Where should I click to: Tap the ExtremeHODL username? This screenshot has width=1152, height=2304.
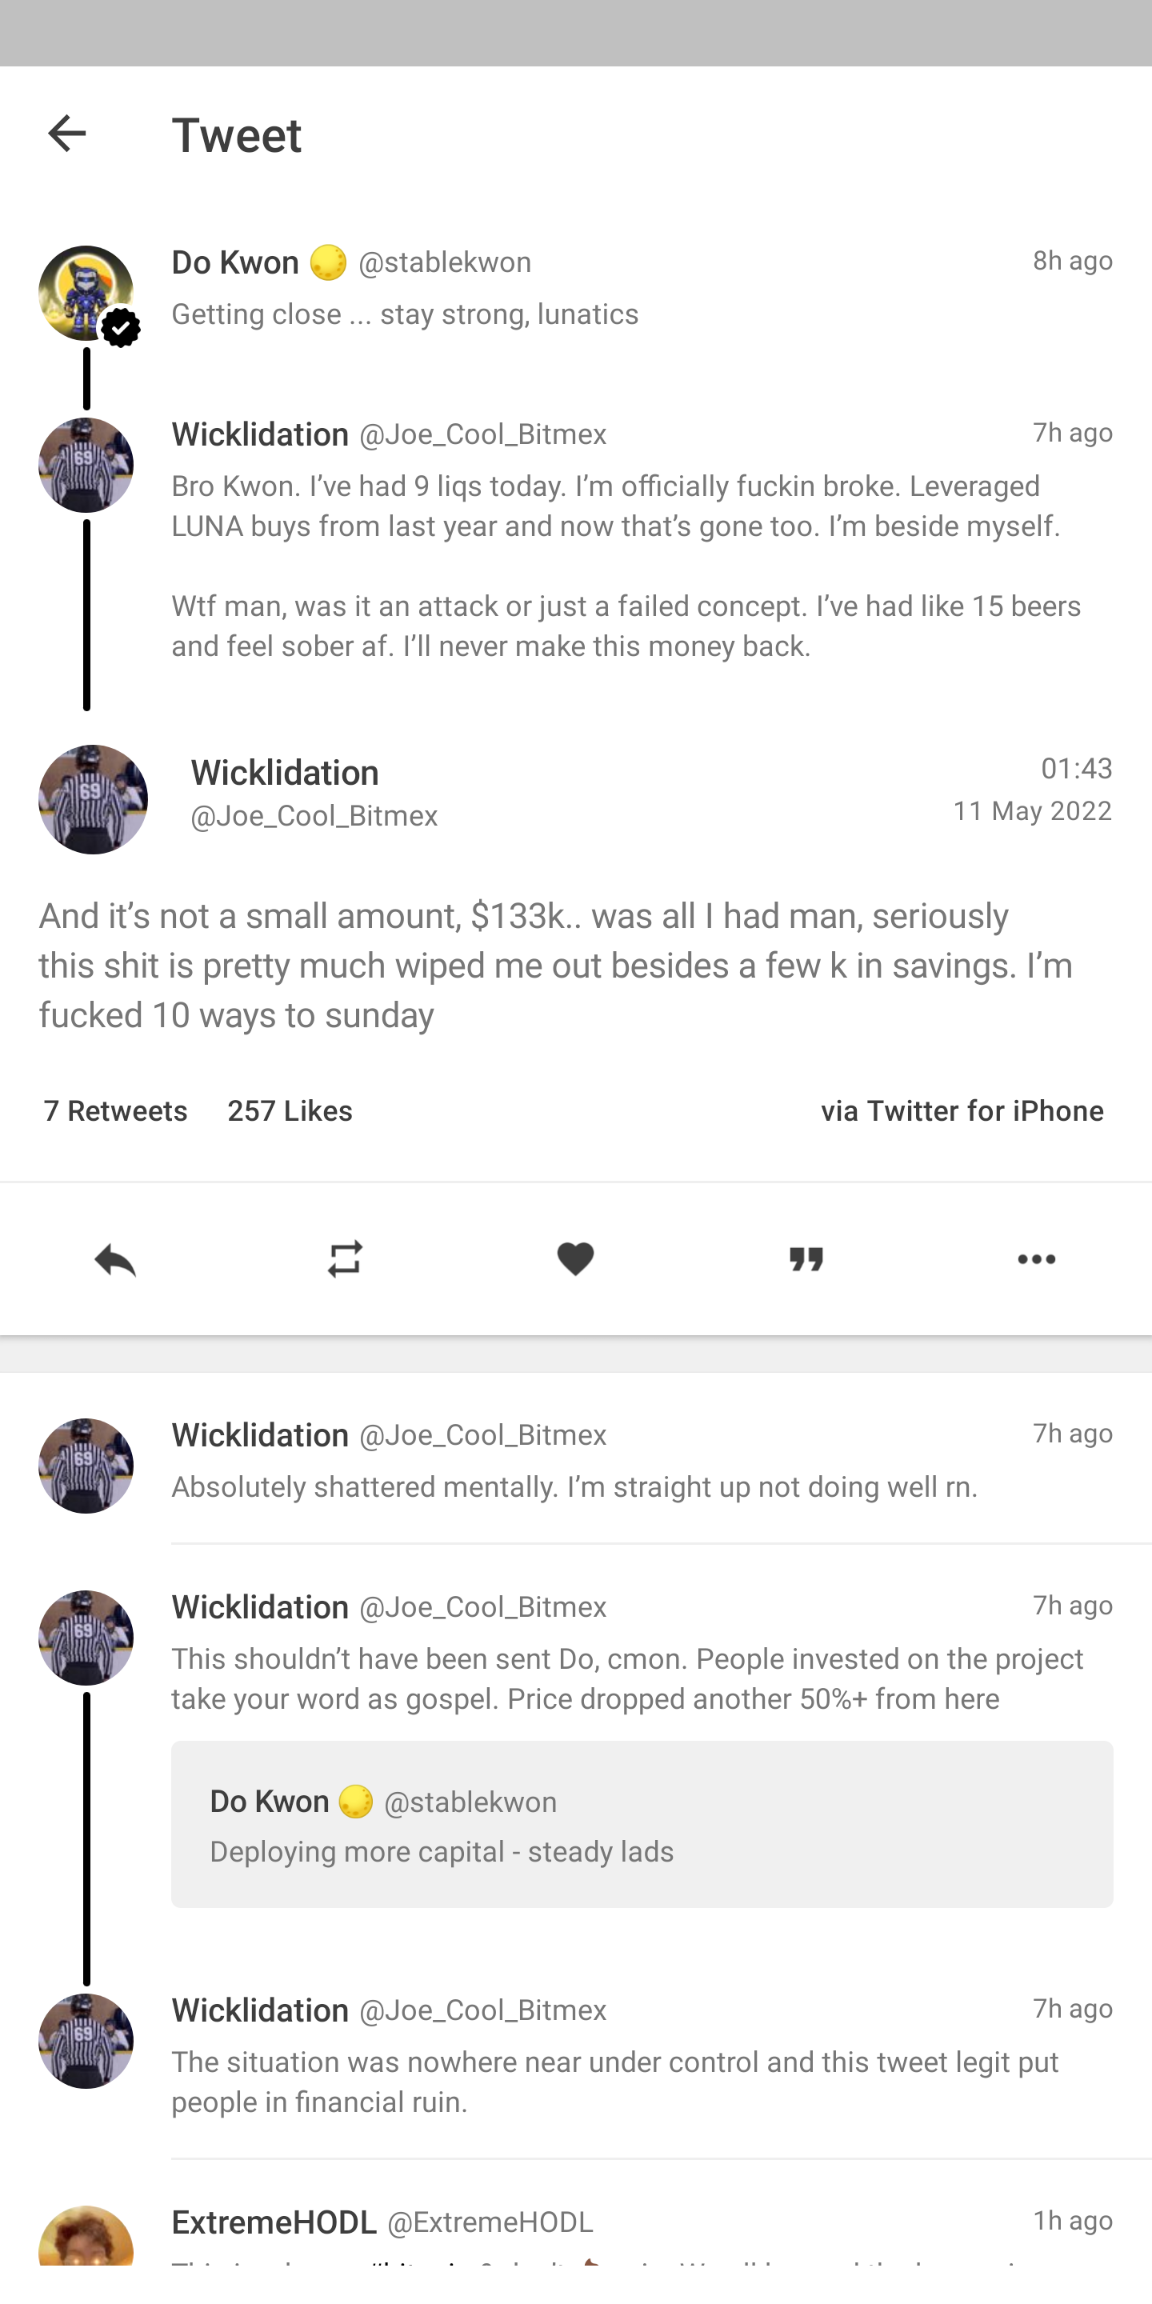[274, 2222]
